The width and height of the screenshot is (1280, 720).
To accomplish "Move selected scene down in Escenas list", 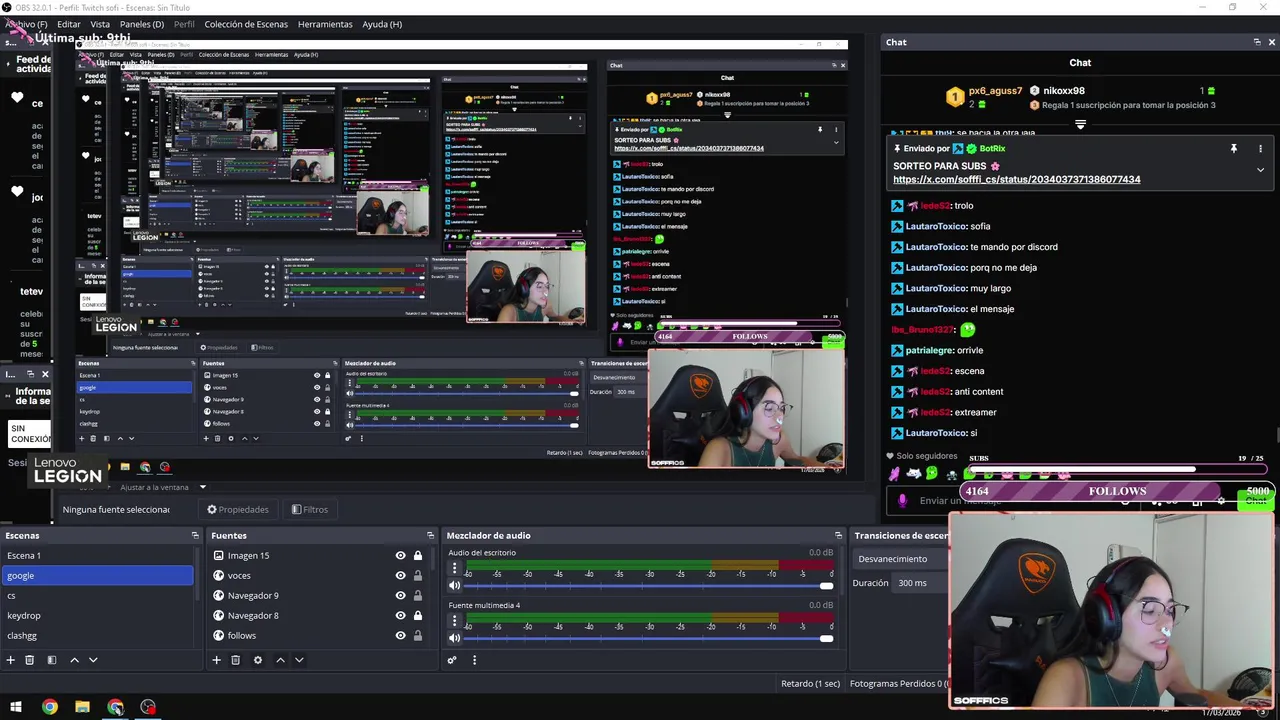I will [x=93, y=660].
